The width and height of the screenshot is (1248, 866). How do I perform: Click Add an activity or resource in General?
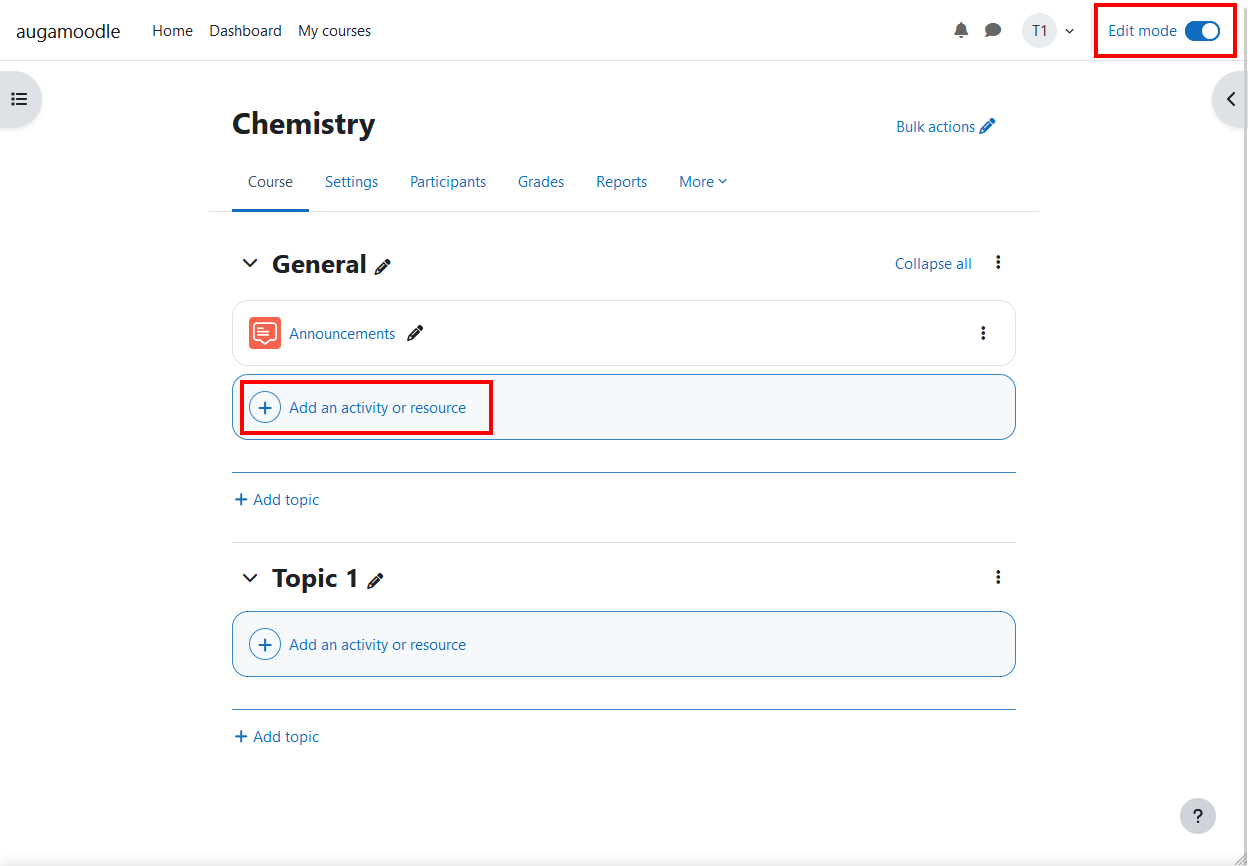coord(377,407)
